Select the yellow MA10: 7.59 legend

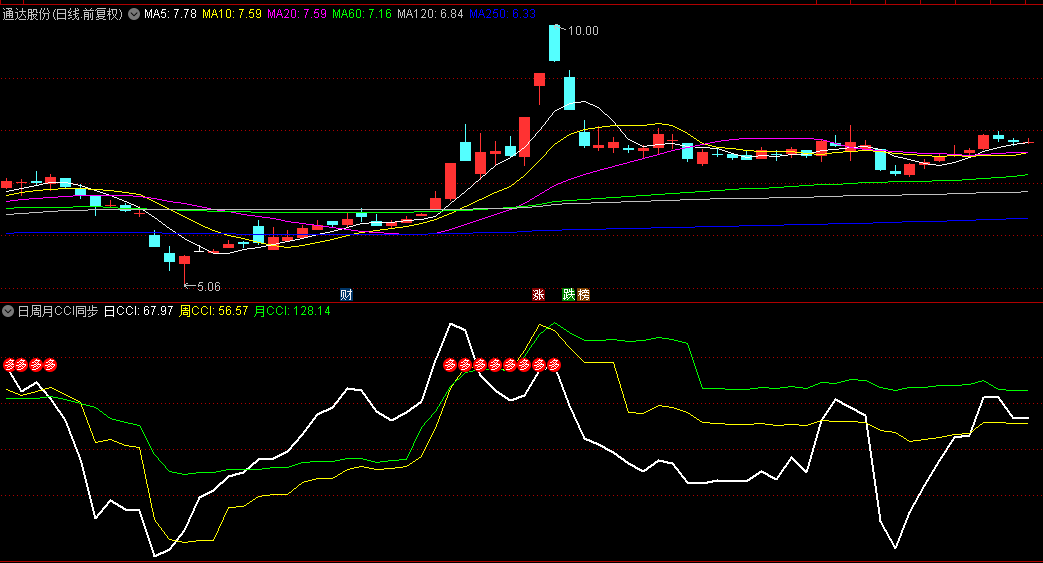(x=232, y=15)
